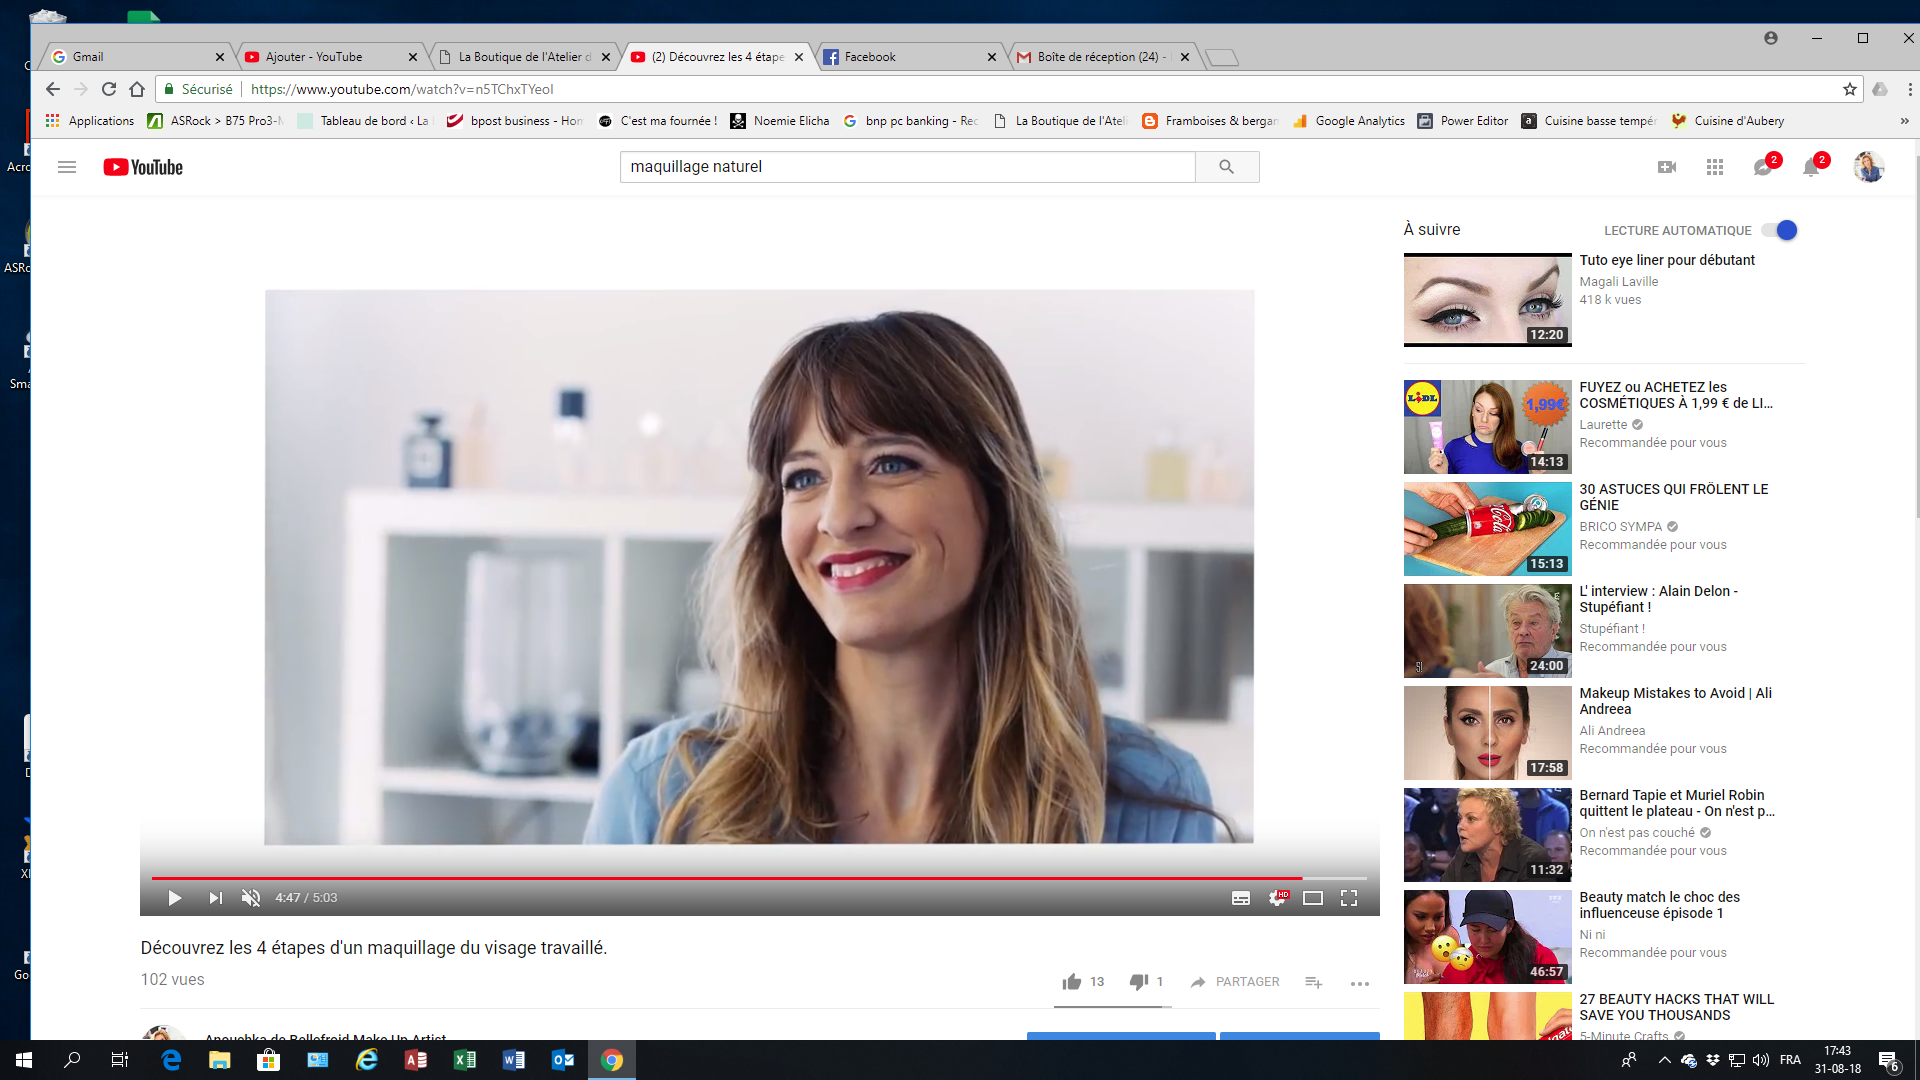Open 'L' interview : Alain Delon' video
The width and height of the screenshot is (1920, 1080).
tap(1658, 599)
